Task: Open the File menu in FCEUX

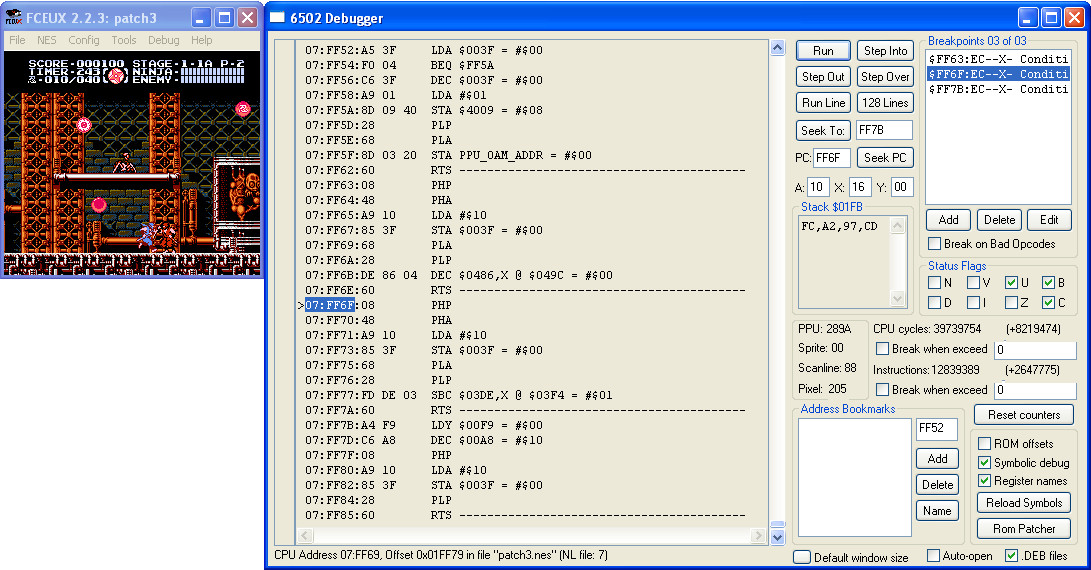Action: point(17,40)
